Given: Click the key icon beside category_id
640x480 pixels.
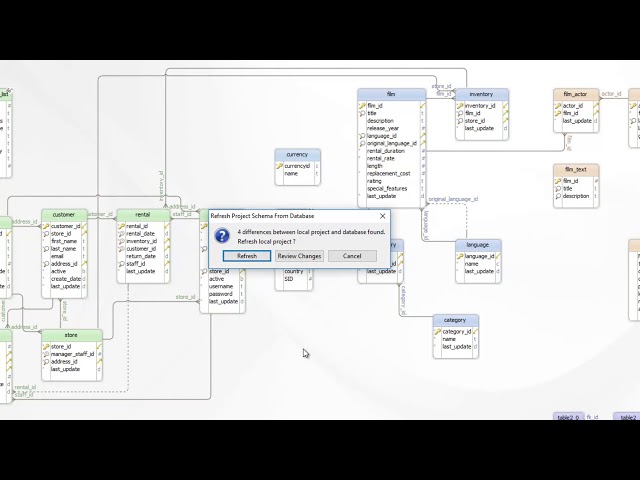Looking at the screenshot, I should [438, 332].
